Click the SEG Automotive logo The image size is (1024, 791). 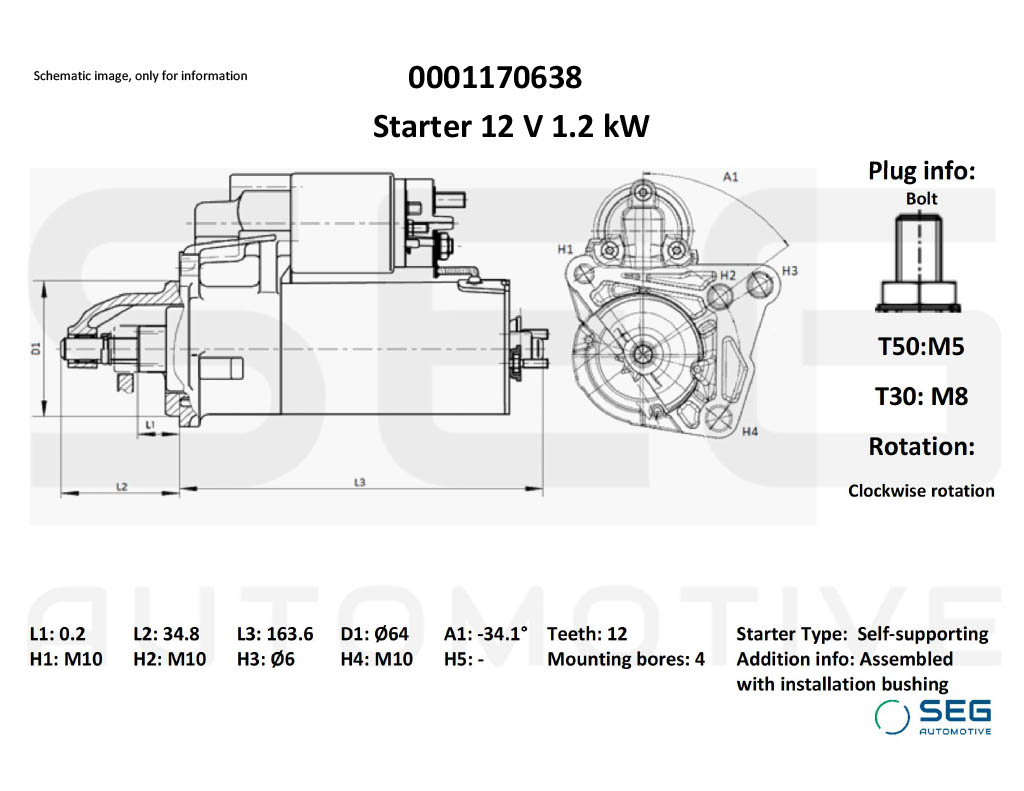coord(933,716)
